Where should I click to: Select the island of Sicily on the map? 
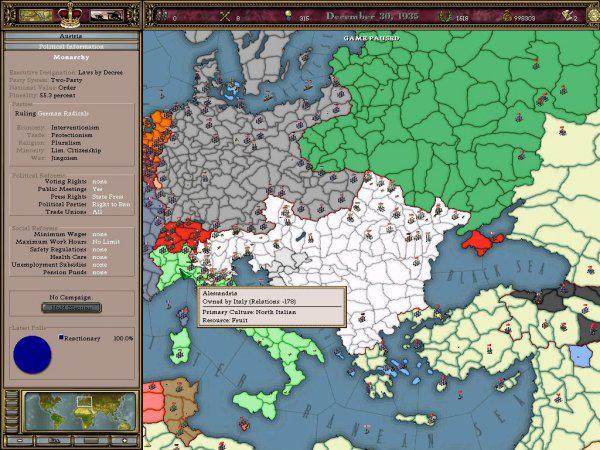coord(258,405)
